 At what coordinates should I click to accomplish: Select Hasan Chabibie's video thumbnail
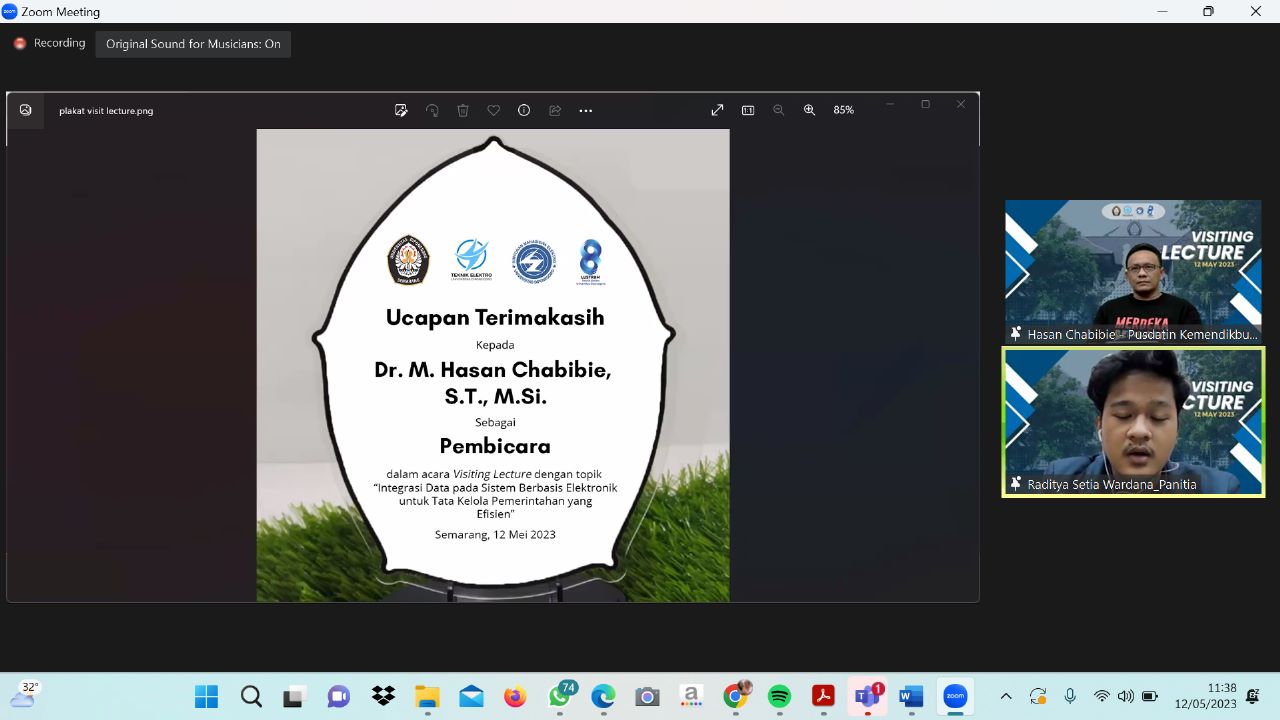click(x=1133, y=271)
